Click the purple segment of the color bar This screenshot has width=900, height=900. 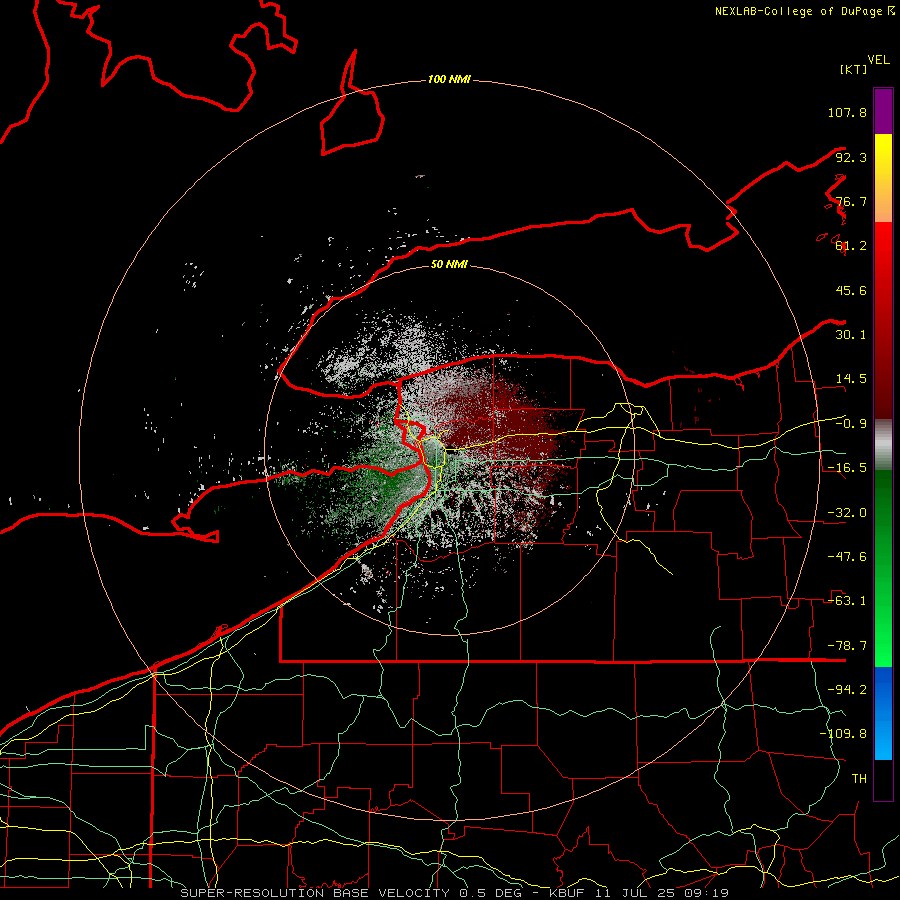pos(883,111)
